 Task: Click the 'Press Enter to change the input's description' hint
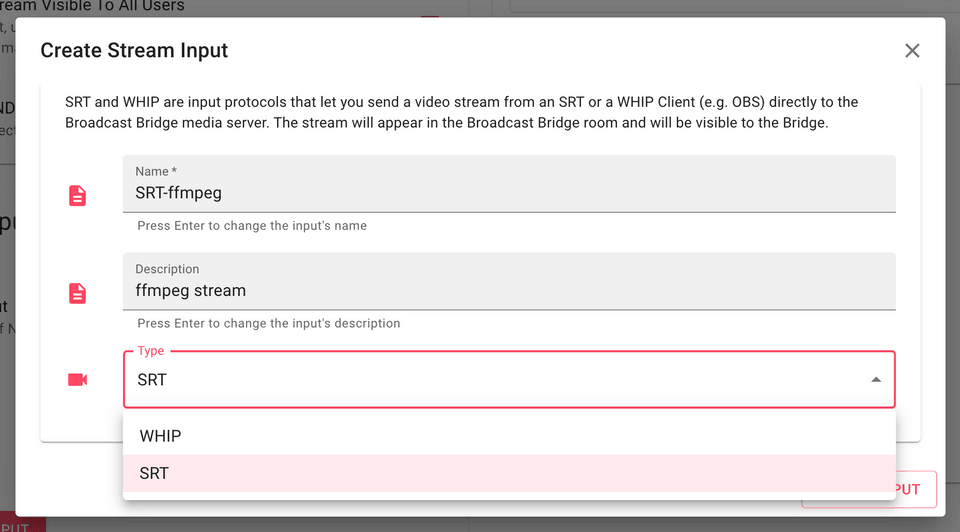[268, 324]
